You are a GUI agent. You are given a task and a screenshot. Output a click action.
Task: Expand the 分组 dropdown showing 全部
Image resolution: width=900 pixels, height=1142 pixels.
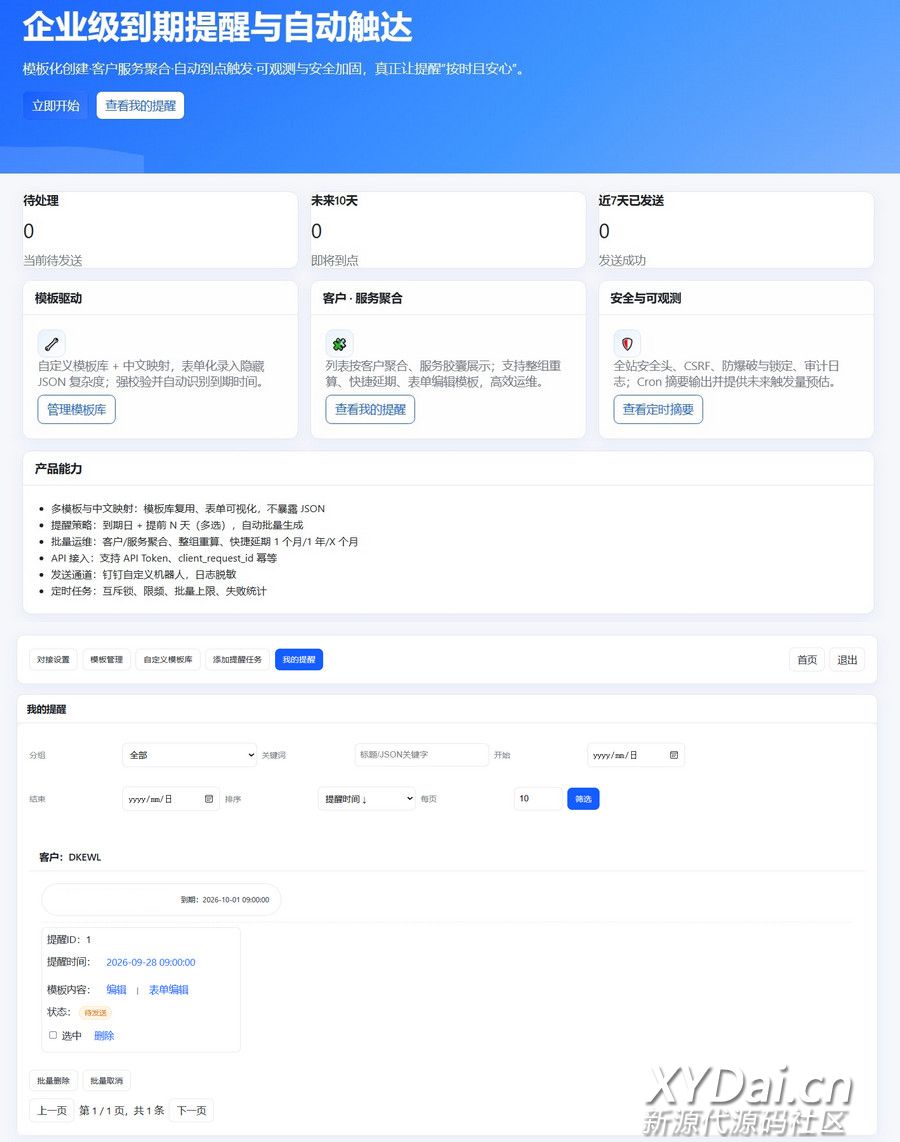pyautogui.click(x=189, y=755)
